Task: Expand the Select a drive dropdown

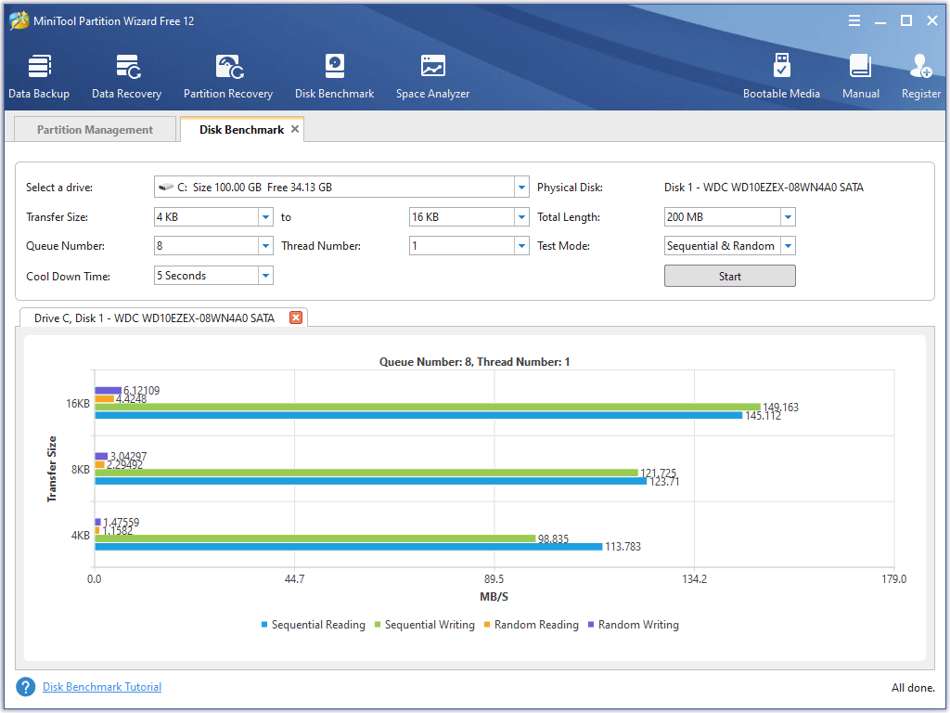Action: point(522,187)
